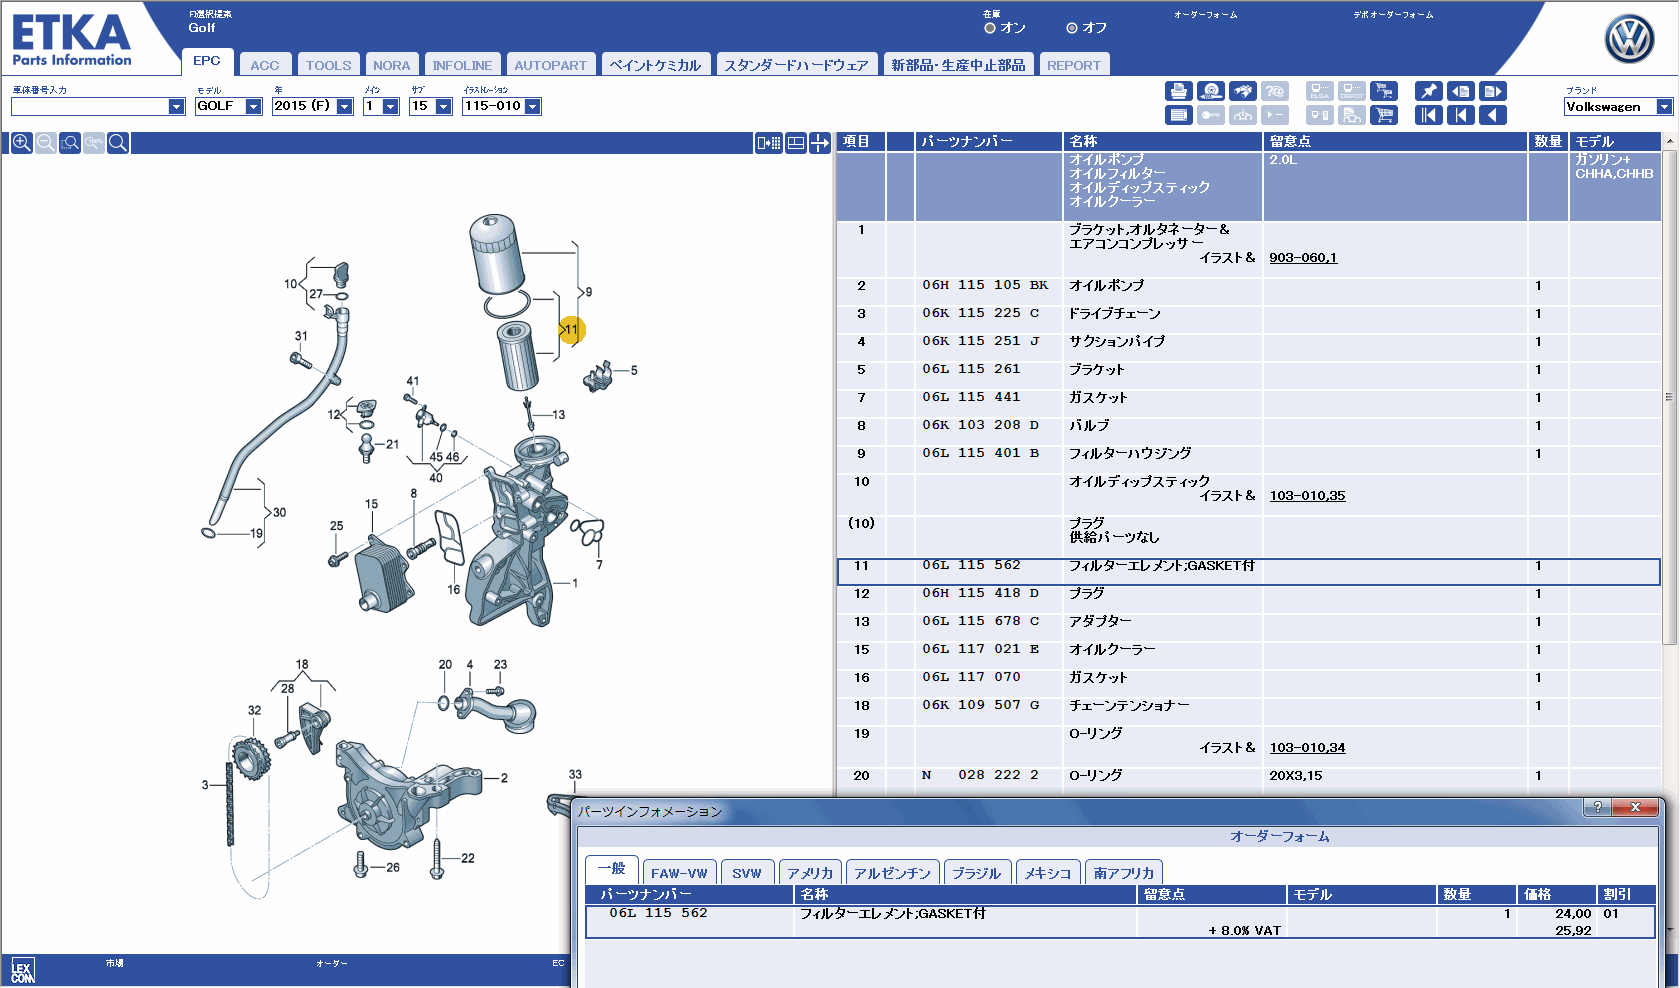Viewport: 1680px width, 988px height.
Task: Follow illustration link 103-010,34
Action: 1307,748
